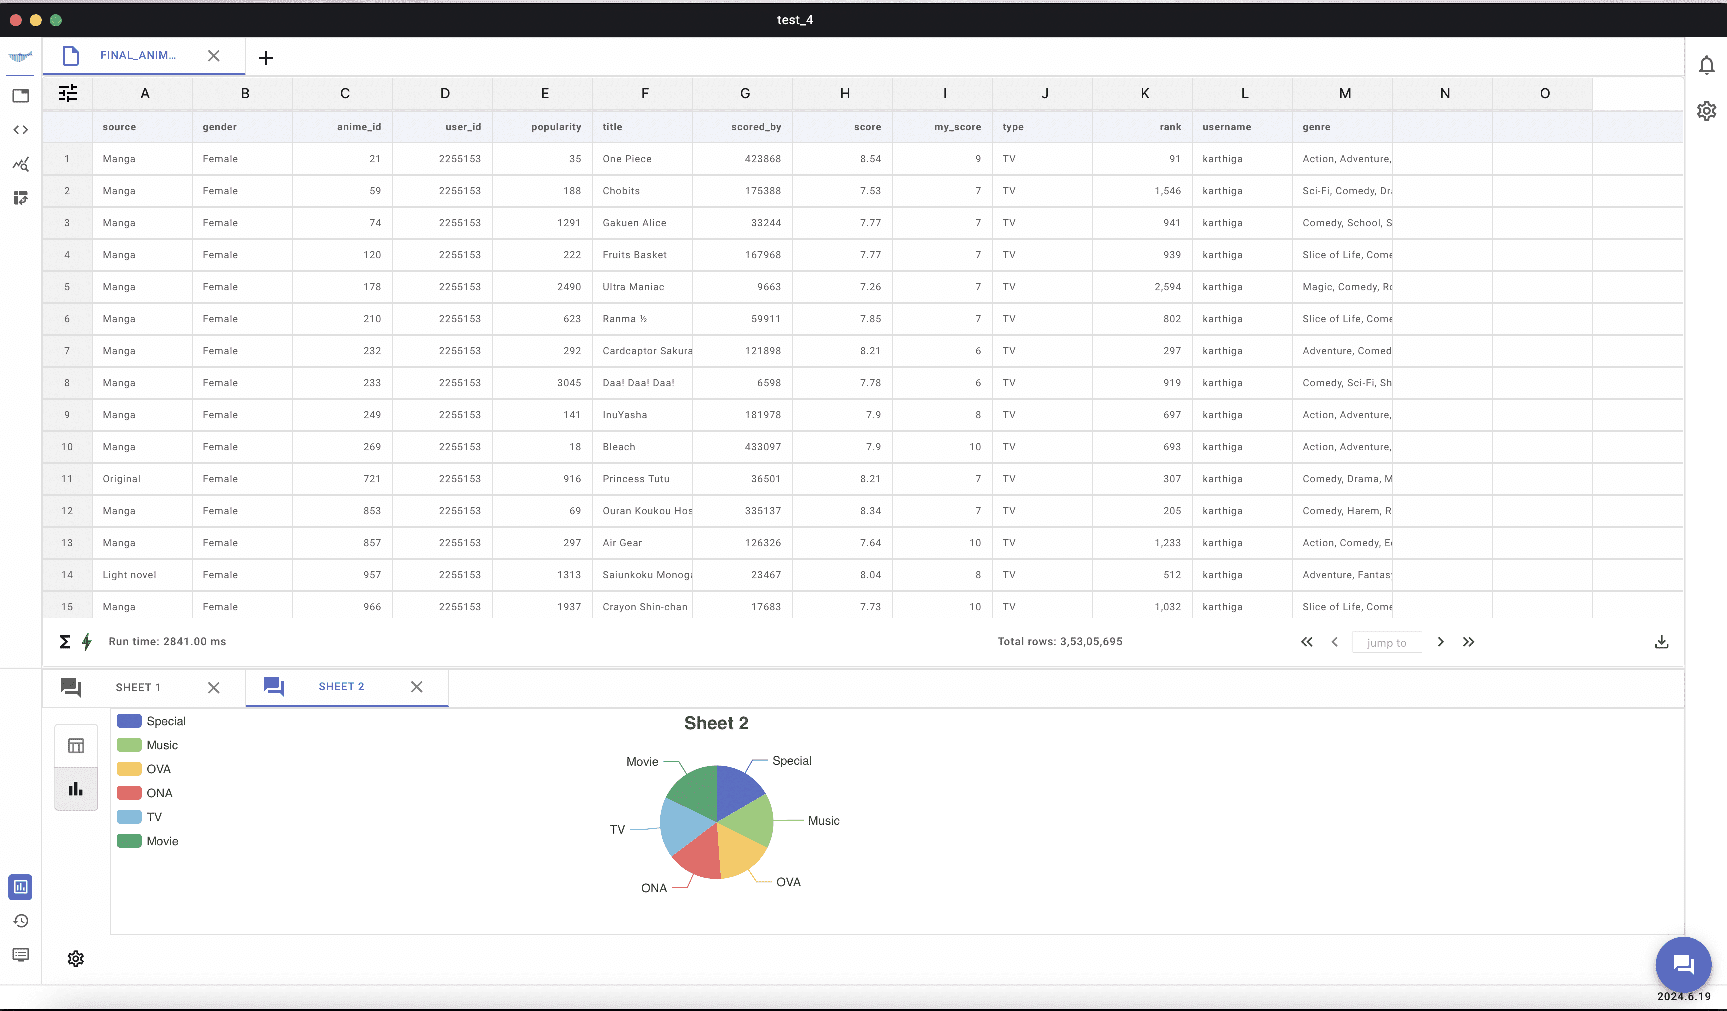Switch to table view in sheet panel
The height and width of the screenshot is (1011, 1727).
pyautogui.click(x=76, y=746)
